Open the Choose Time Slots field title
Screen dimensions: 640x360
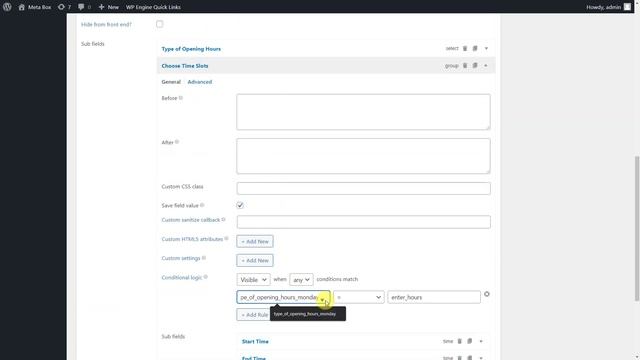tap(185, 66)
